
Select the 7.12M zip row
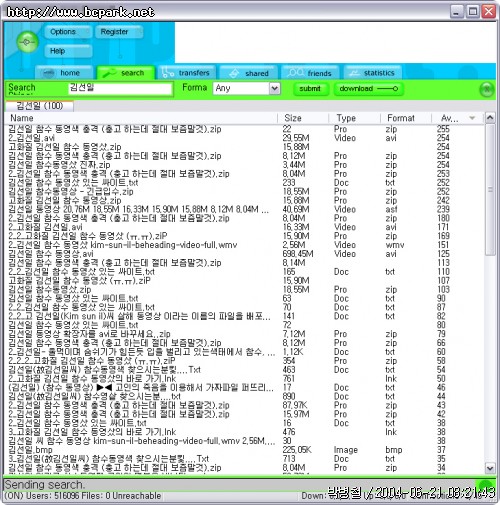coord(243,334)
